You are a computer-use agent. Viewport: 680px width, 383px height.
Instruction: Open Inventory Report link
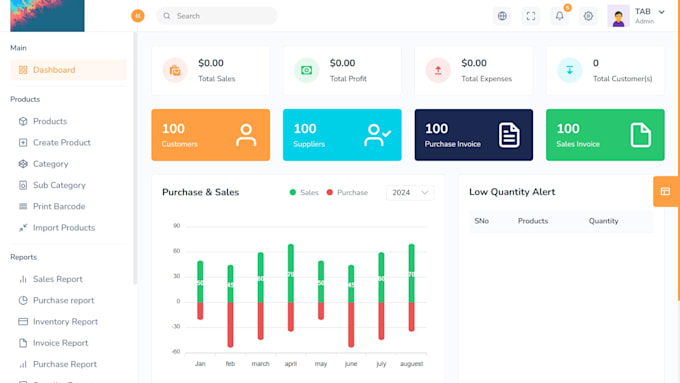tap(65, 322)
